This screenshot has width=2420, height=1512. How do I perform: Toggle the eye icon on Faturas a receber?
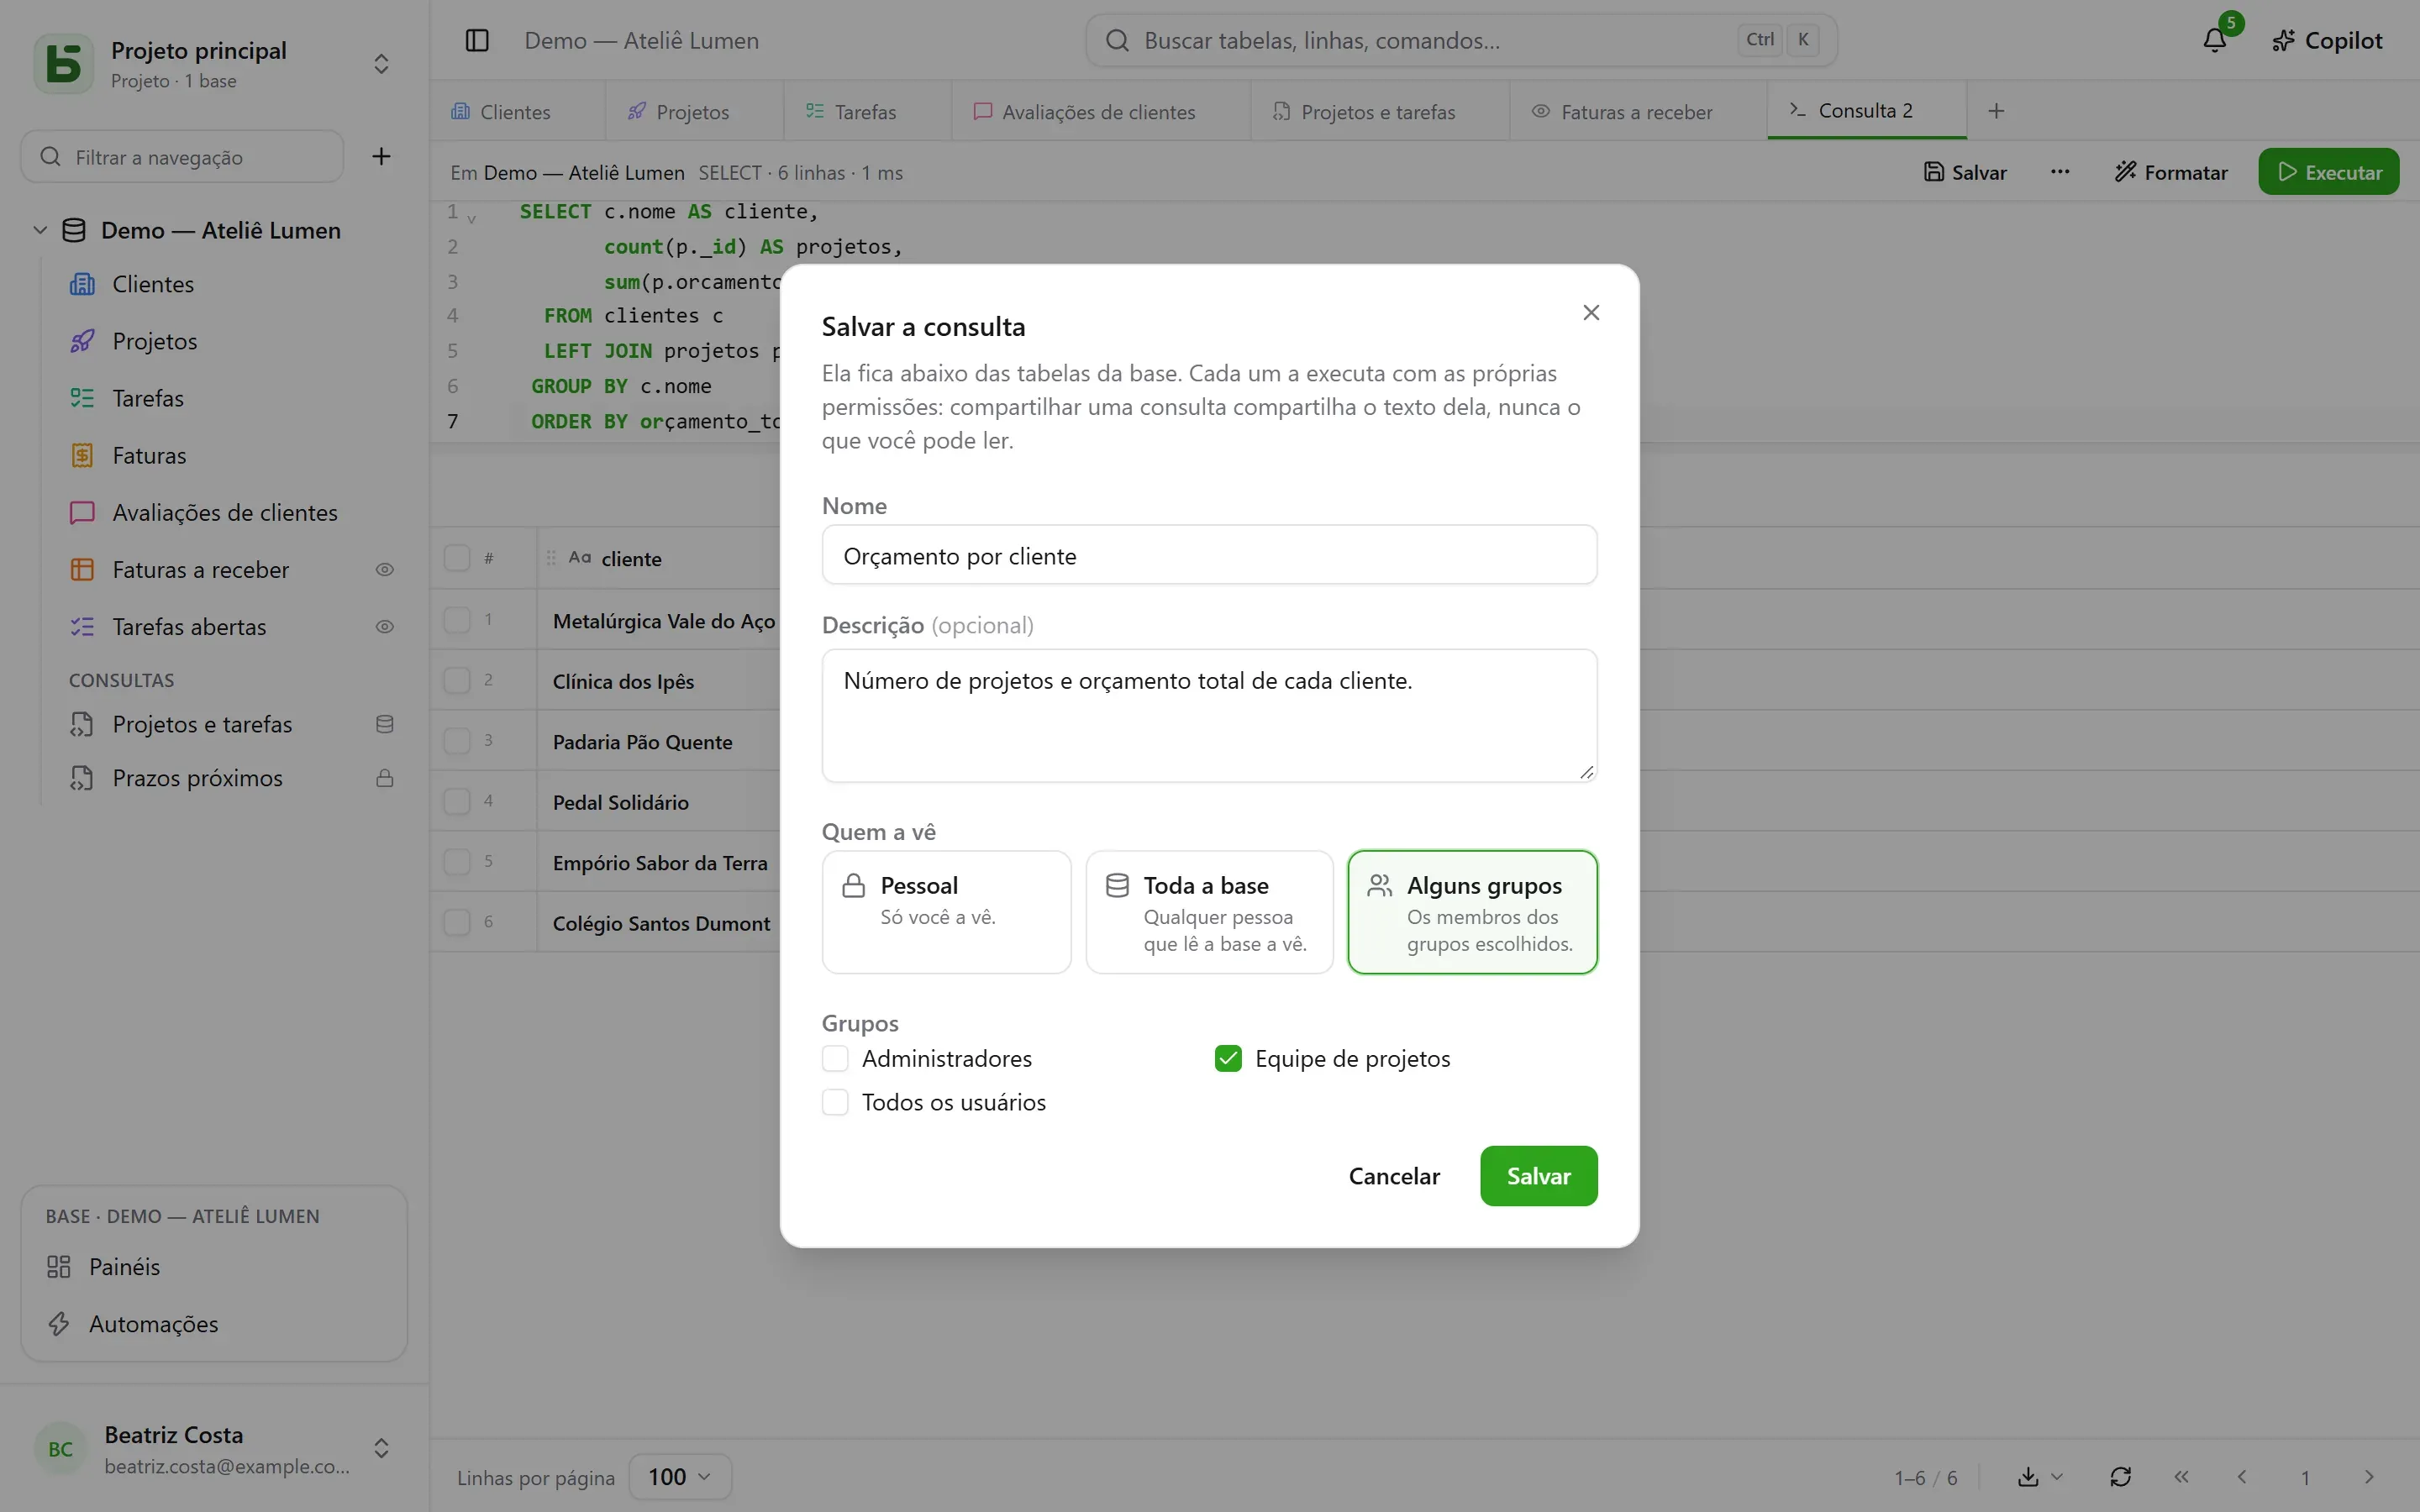click(x=384, y=570)
